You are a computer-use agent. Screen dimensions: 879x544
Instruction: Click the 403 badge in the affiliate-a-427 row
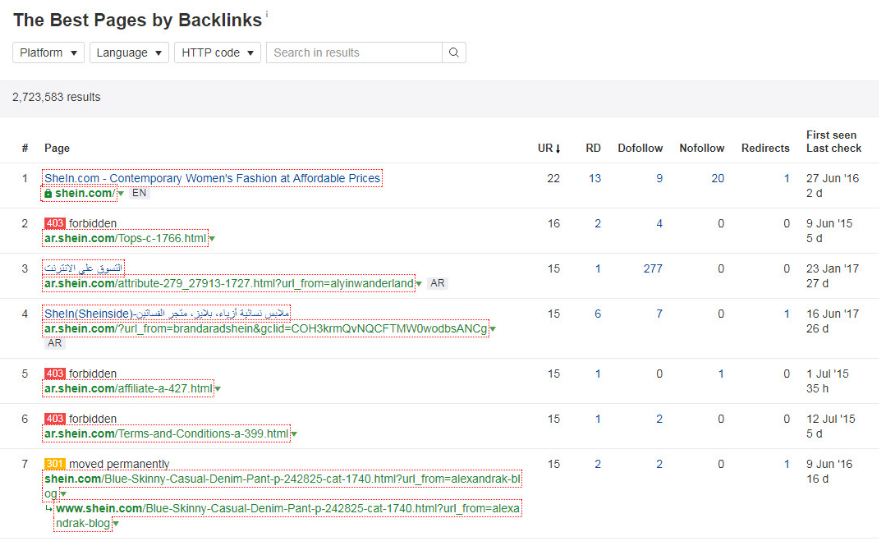pyautogui.click(x=55, y=374)
